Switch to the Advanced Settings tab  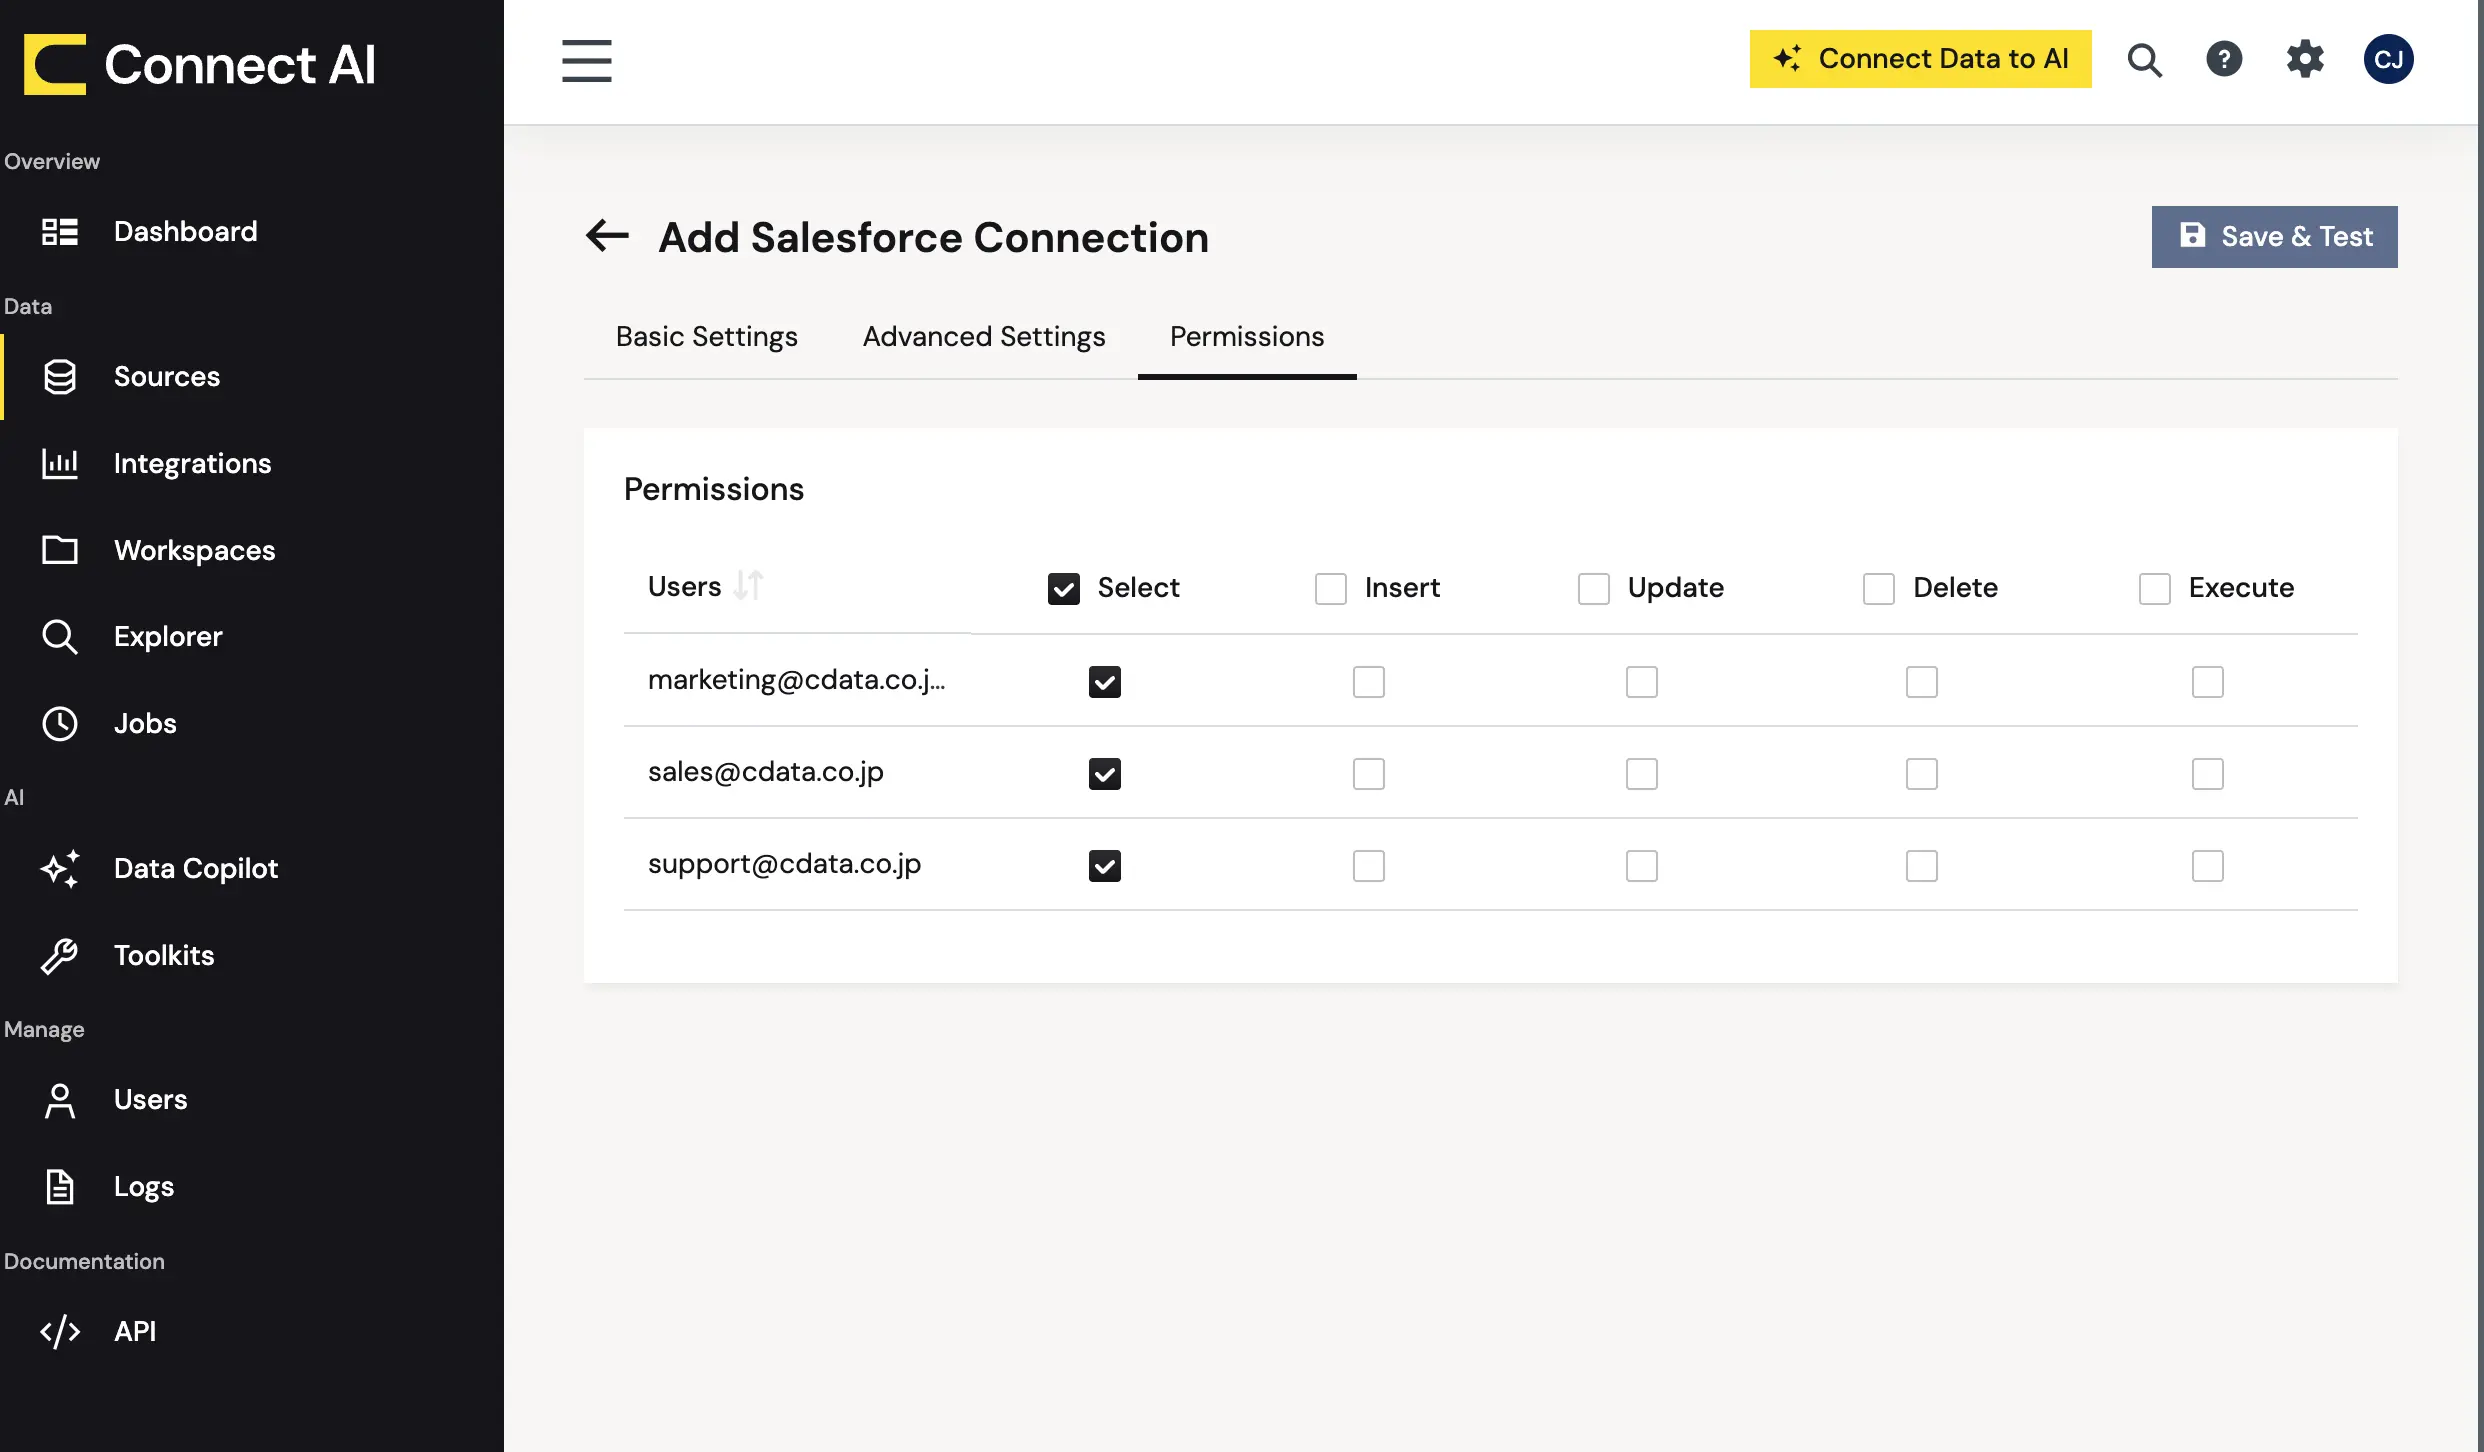984,337
